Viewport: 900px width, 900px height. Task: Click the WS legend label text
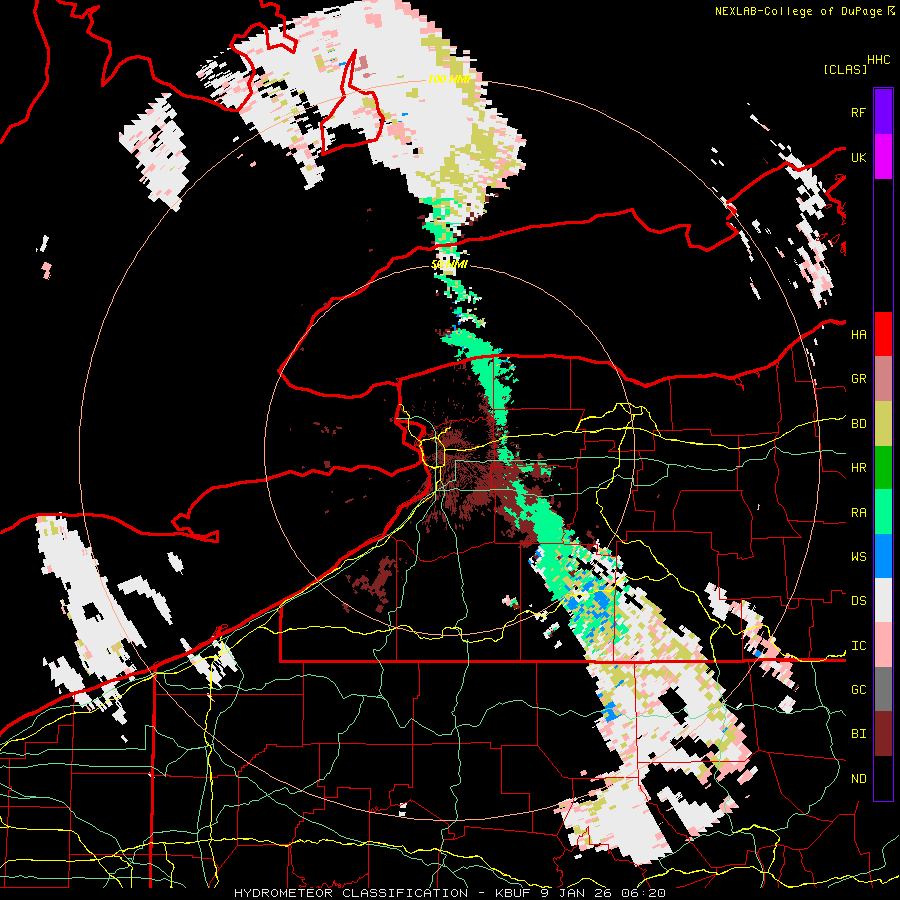858,556
